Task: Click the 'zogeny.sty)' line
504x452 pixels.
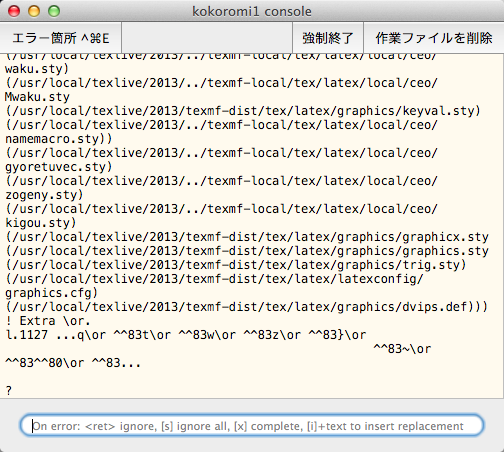Action: point(44,195)
